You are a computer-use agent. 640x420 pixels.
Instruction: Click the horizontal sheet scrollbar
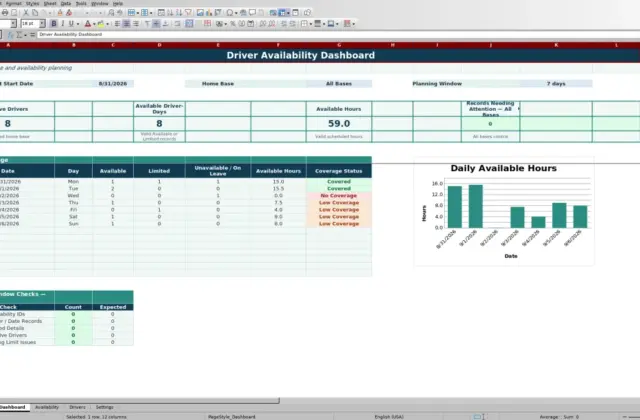pyautogui.click(x=140, y=400)
